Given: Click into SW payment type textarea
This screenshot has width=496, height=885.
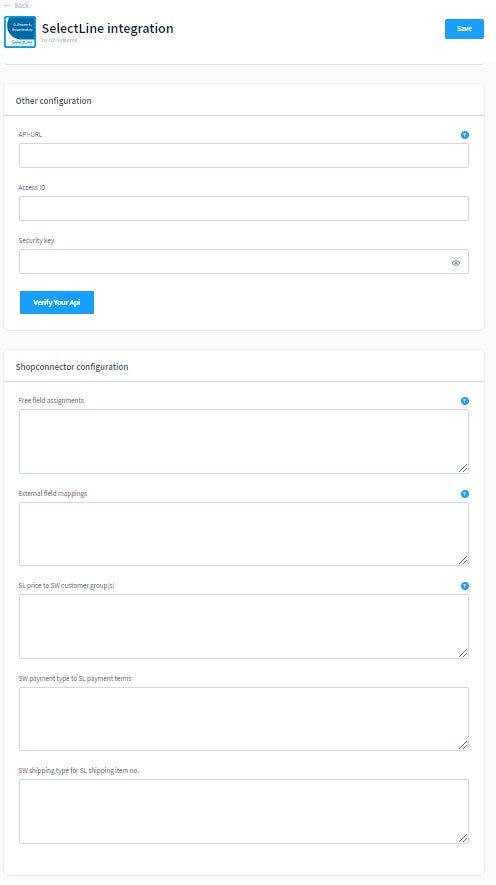Looking at the screenshot, I should click(244, 719).
